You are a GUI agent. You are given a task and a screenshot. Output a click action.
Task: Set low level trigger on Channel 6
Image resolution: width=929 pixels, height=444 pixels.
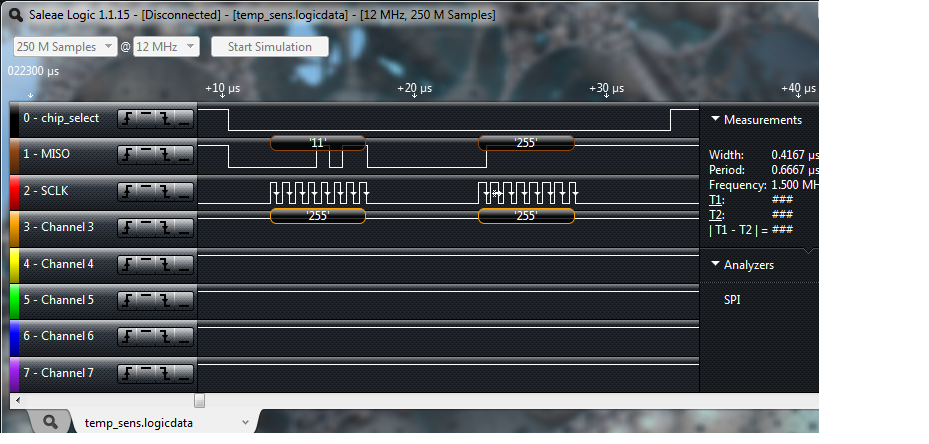[184, 337]
